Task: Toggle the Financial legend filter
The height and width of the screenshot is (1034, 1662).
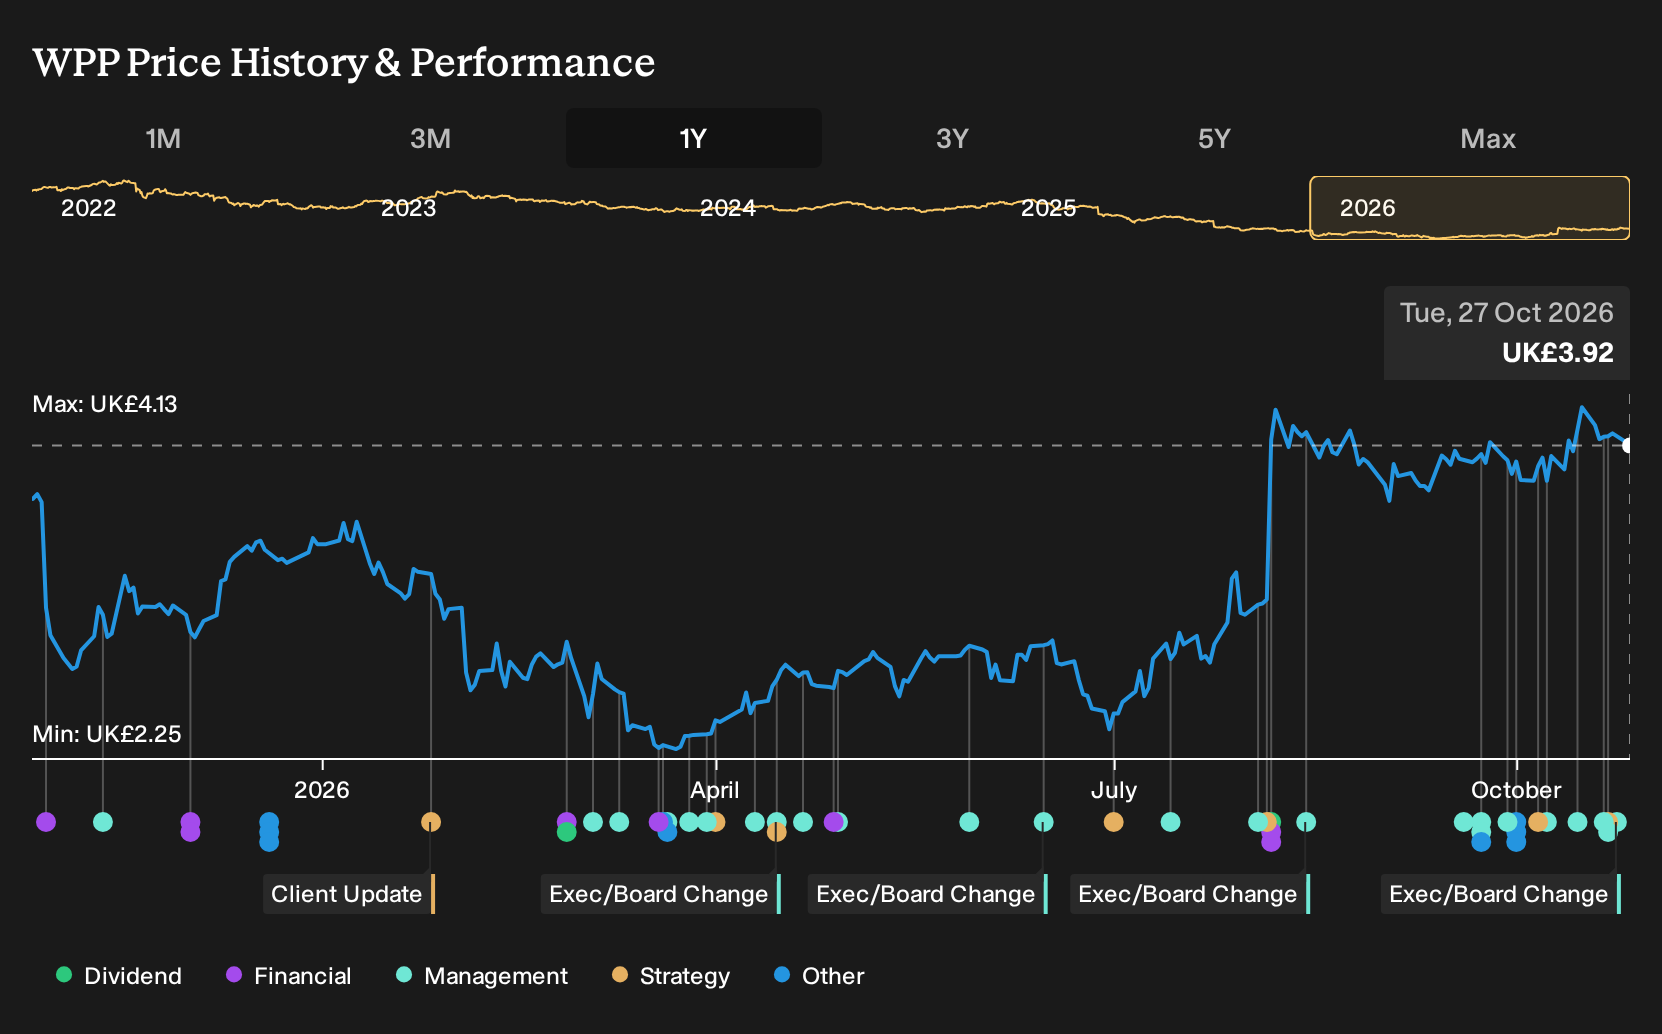Action: (x=289, y=976)
